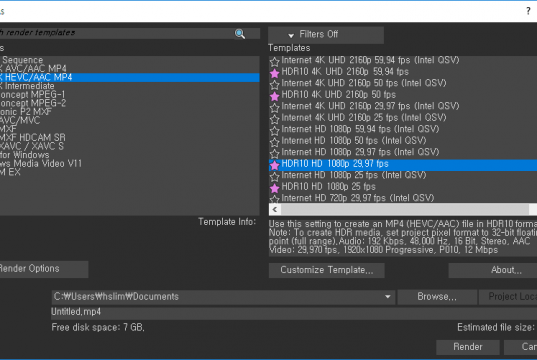Toggle star for Internet 4K UHD 2160p 25 fps

[274, 119]
